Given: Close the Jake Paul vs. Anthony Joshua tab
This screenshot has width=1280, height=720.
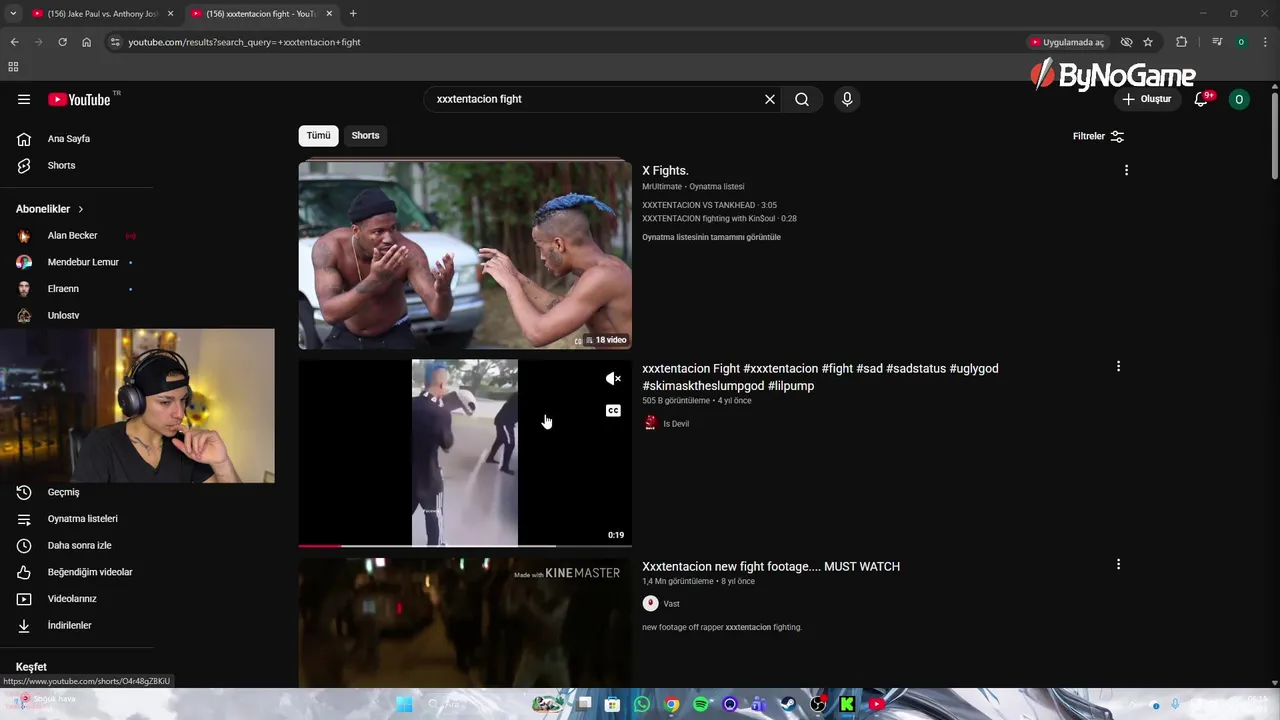Looking at the screenshot, I should tap(170, 14).
